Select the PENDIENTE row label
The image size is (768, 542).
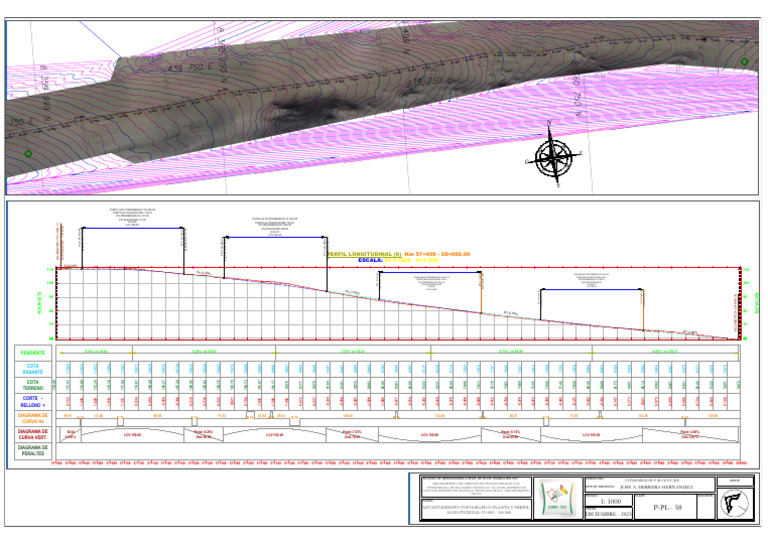coord(33,353)
